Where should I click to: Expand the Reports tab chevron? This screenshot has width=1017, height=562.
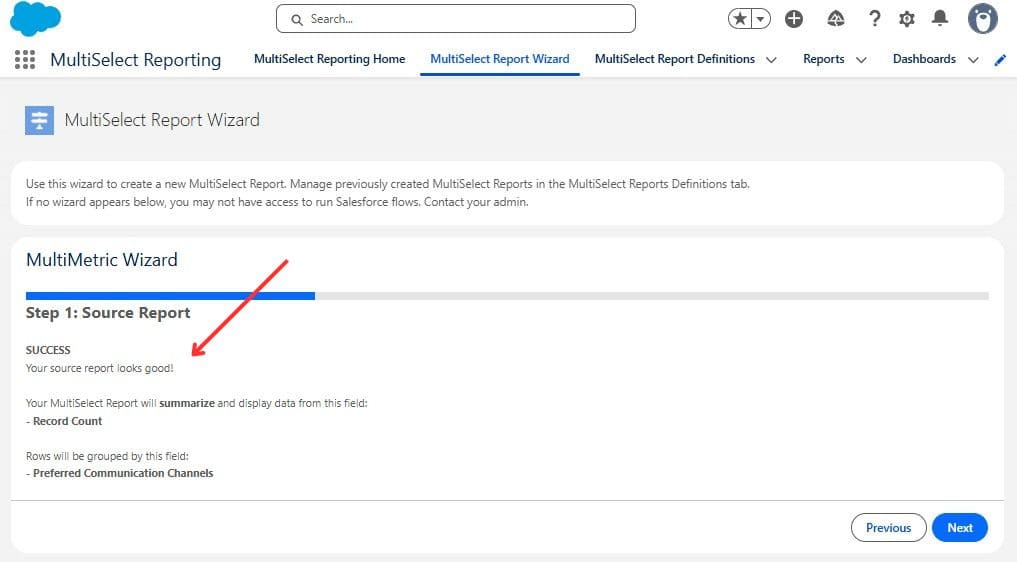[861, 60]
